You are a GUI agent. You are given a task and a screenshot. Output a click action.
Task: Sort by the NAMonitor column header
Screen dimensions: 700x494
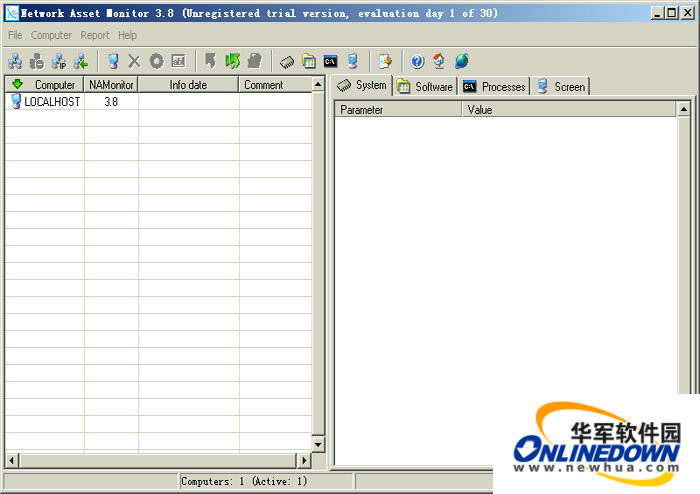tap(111, 84)
